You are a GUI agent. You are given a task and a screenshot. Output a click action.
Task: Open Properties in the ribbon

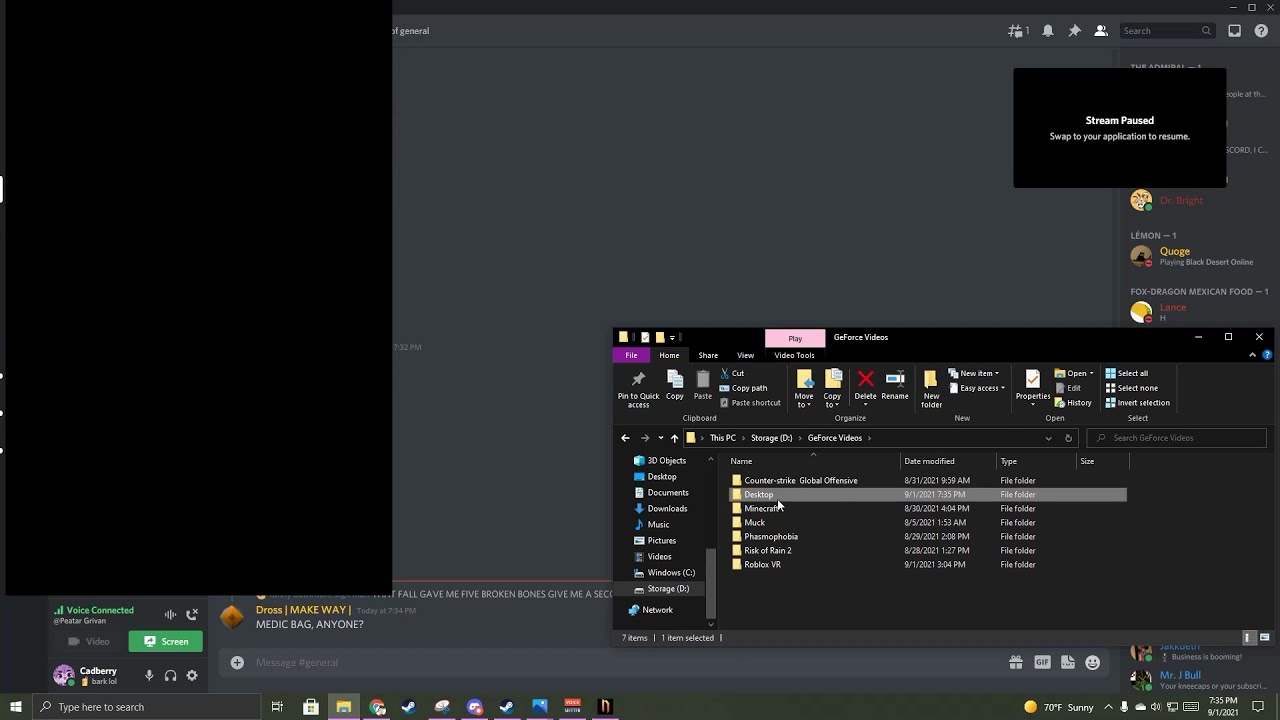[1033, 386]
